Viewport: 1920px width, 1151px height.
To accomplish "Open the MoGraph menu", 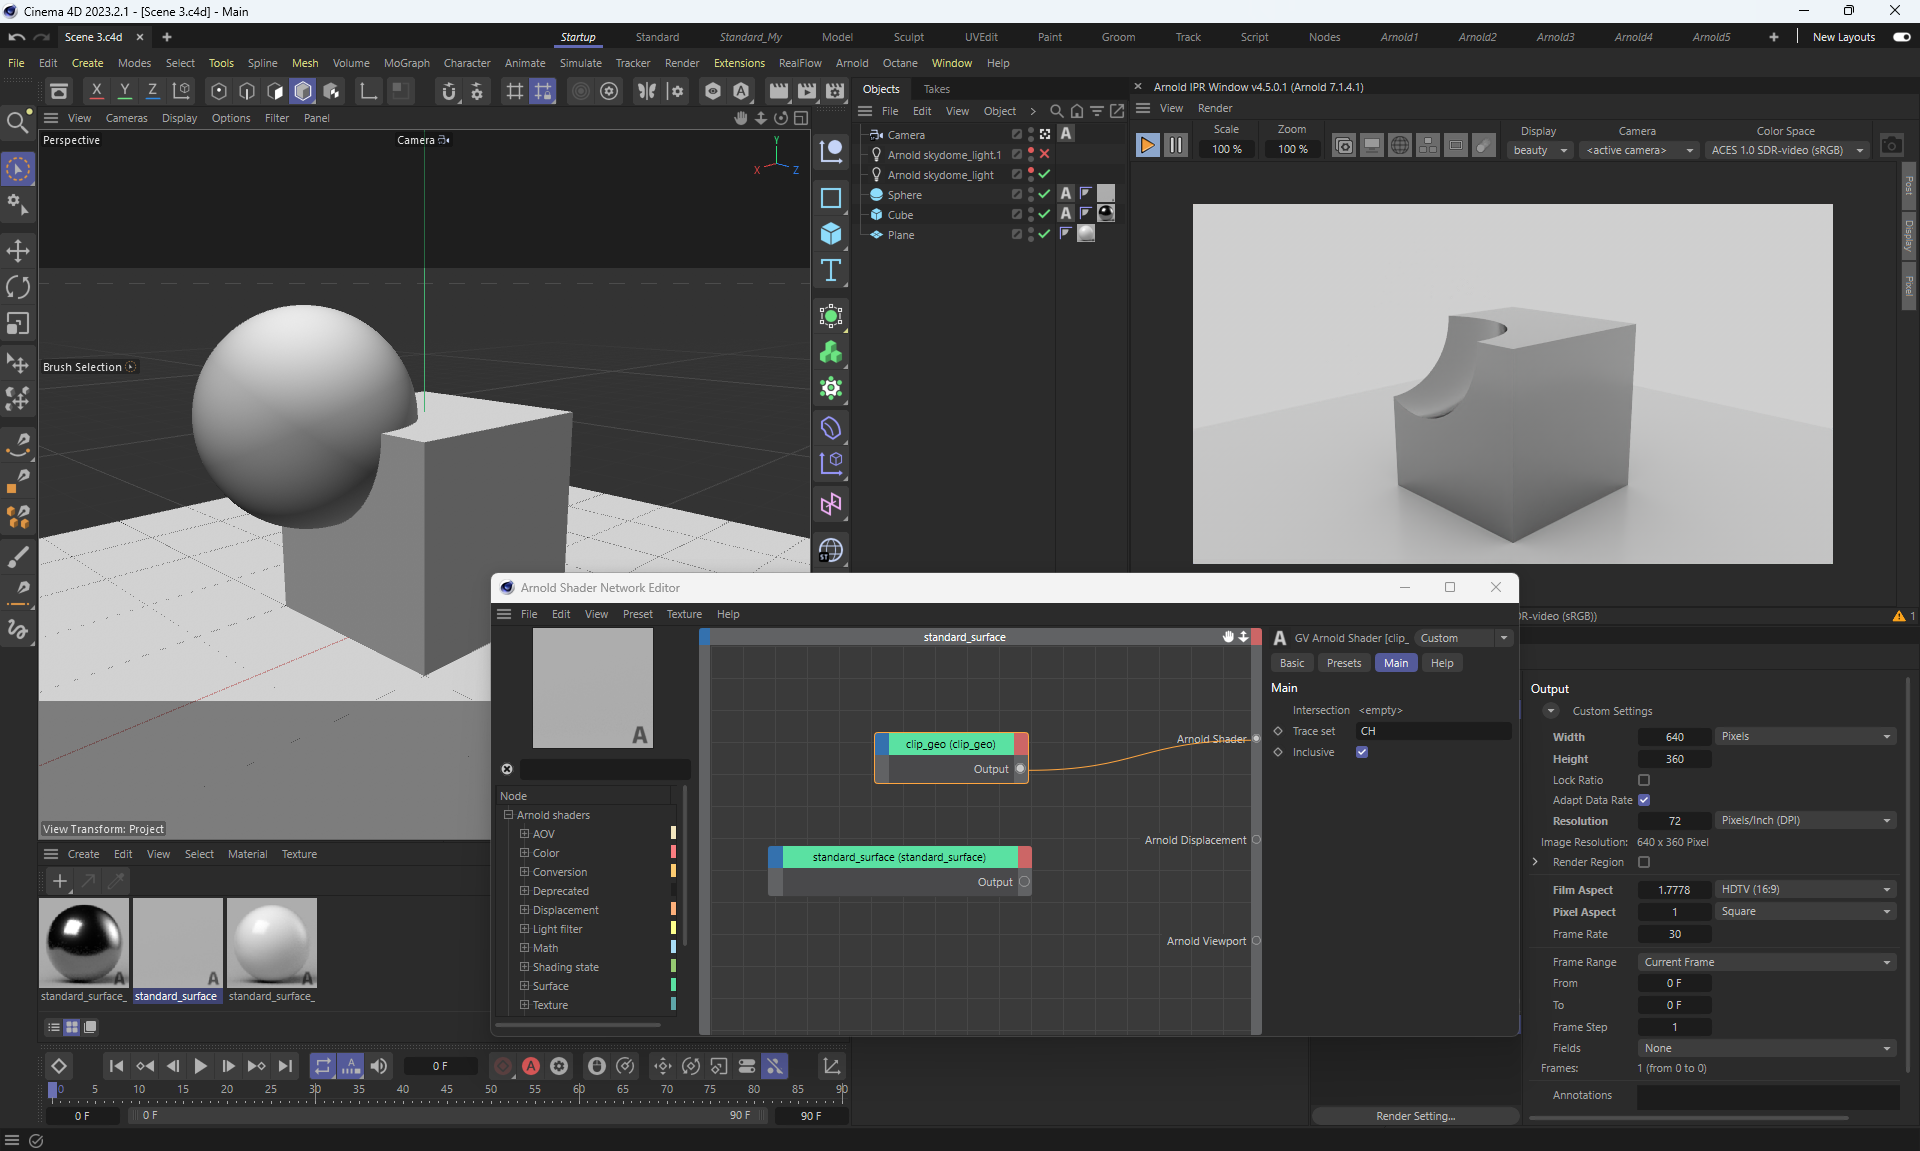I will pos(406,63).
